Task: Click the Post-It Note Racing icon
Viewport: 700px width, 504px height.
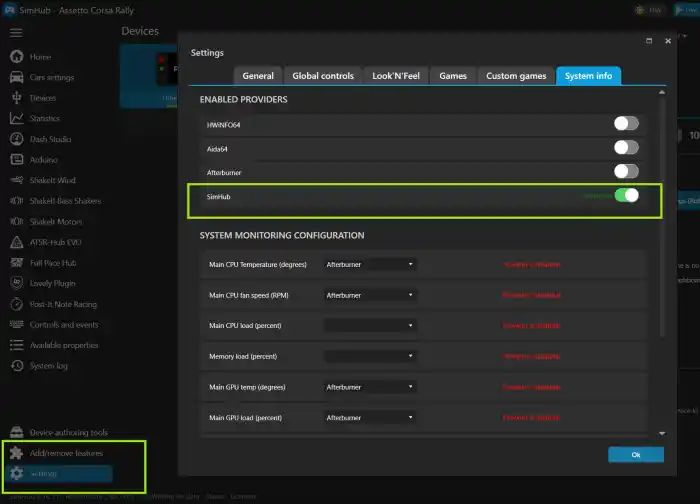Action: [x=17, y=304]
